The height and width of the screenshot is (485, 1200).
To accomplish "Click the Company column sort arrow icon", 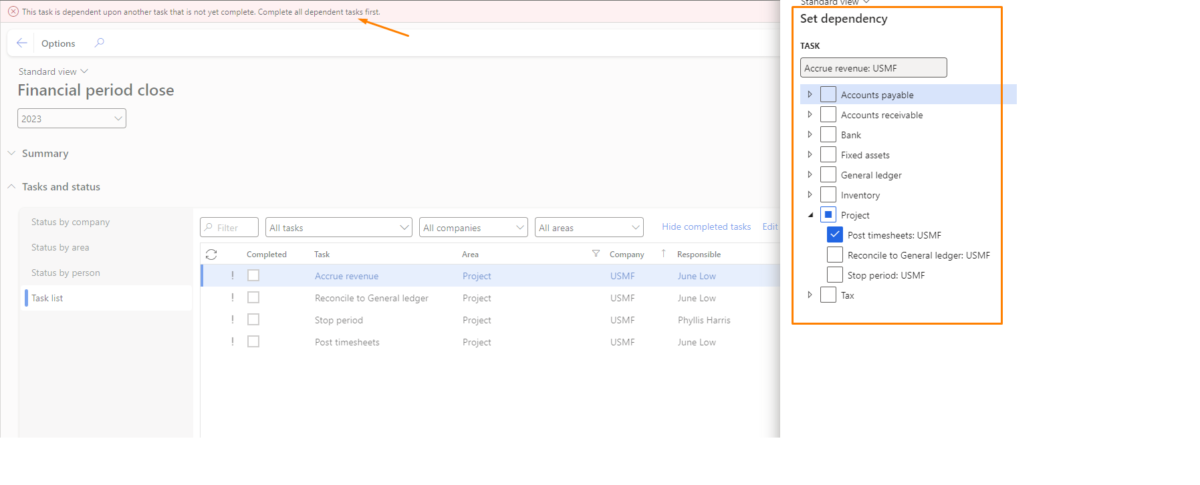I will [663, 254].
